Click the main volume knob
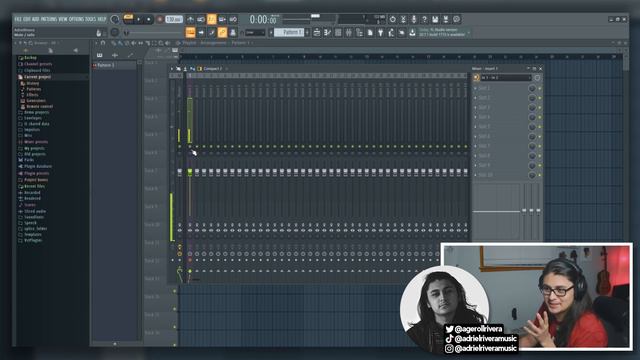The image size is (640, 360). click(x=115, y=19)
